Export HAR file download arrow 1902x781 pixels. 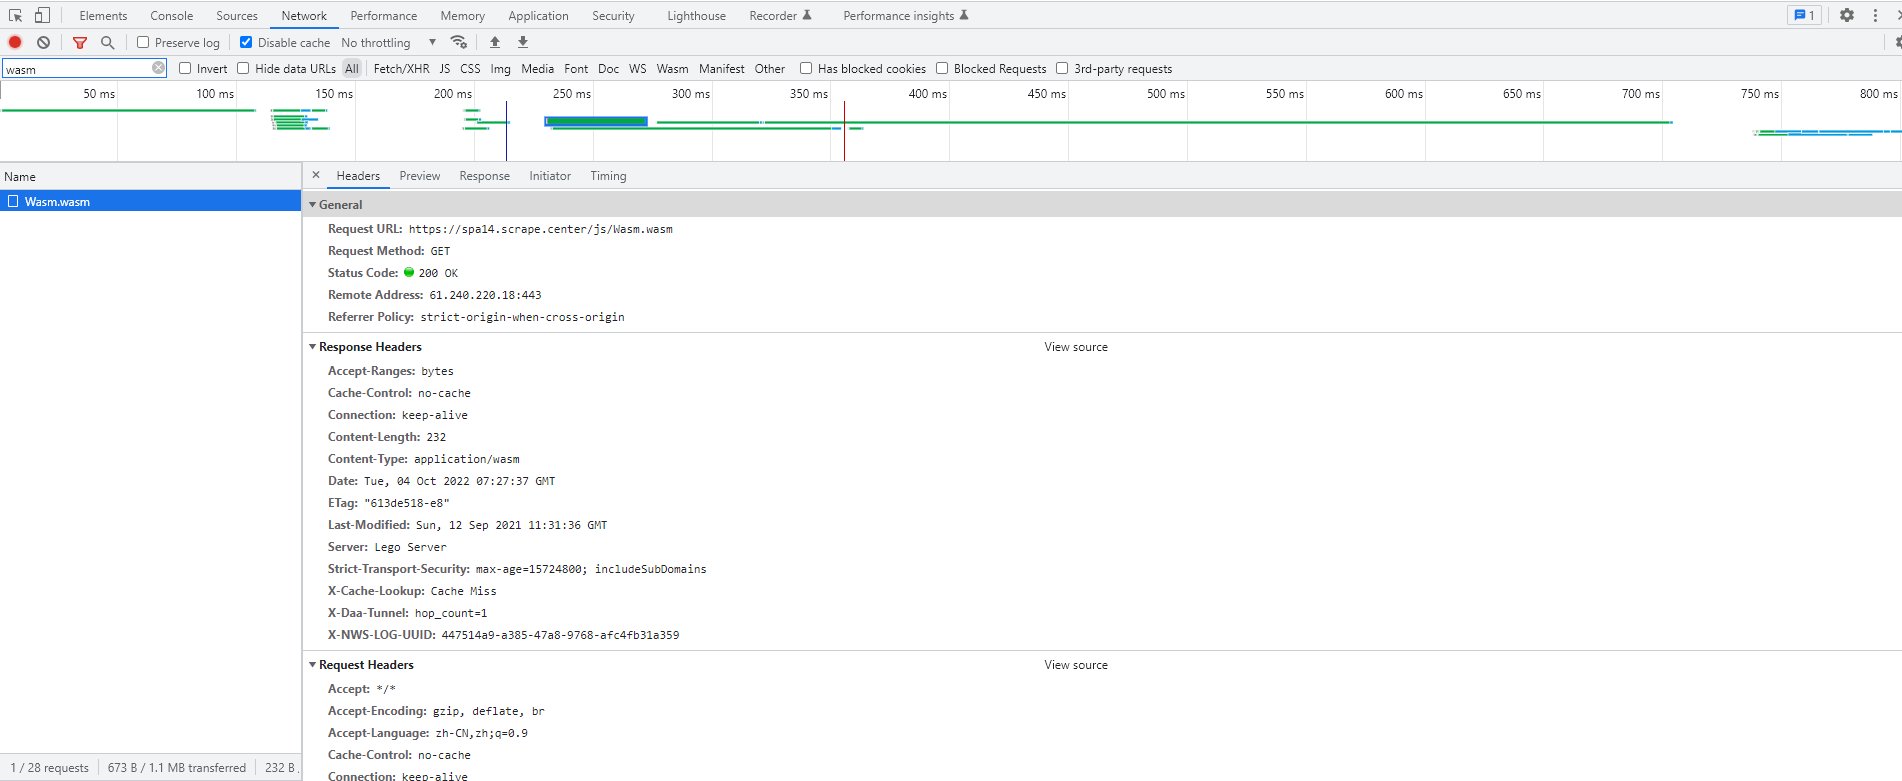[x=523, y=42]
